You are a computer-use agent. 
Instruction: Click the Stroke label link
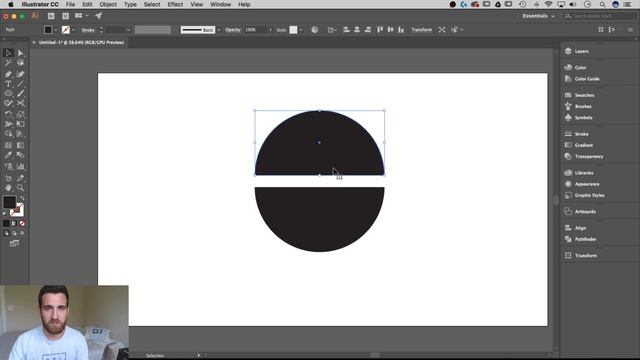(88, 30)
